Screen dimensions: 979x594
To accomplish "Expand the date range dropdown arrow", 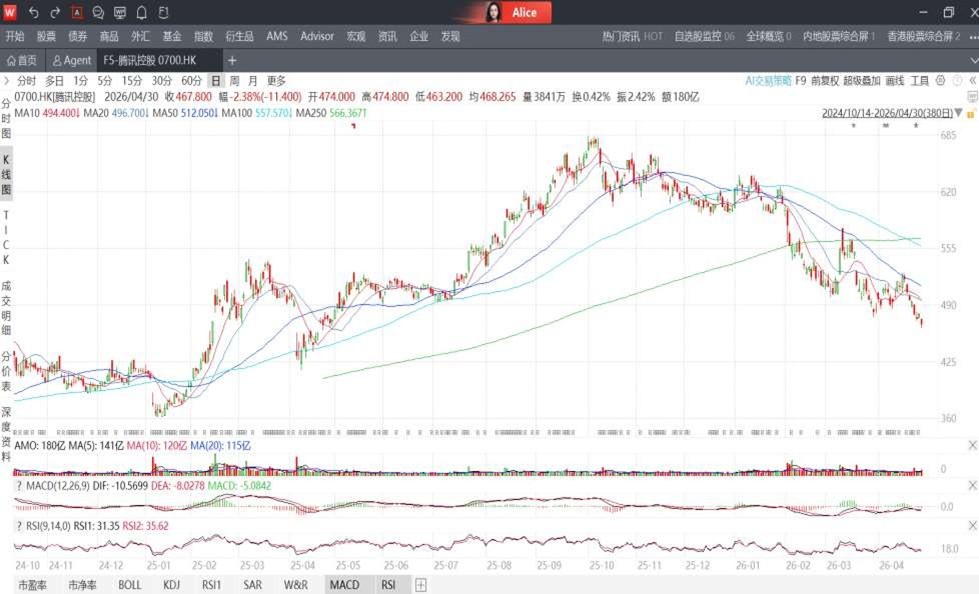I will 958,113.
